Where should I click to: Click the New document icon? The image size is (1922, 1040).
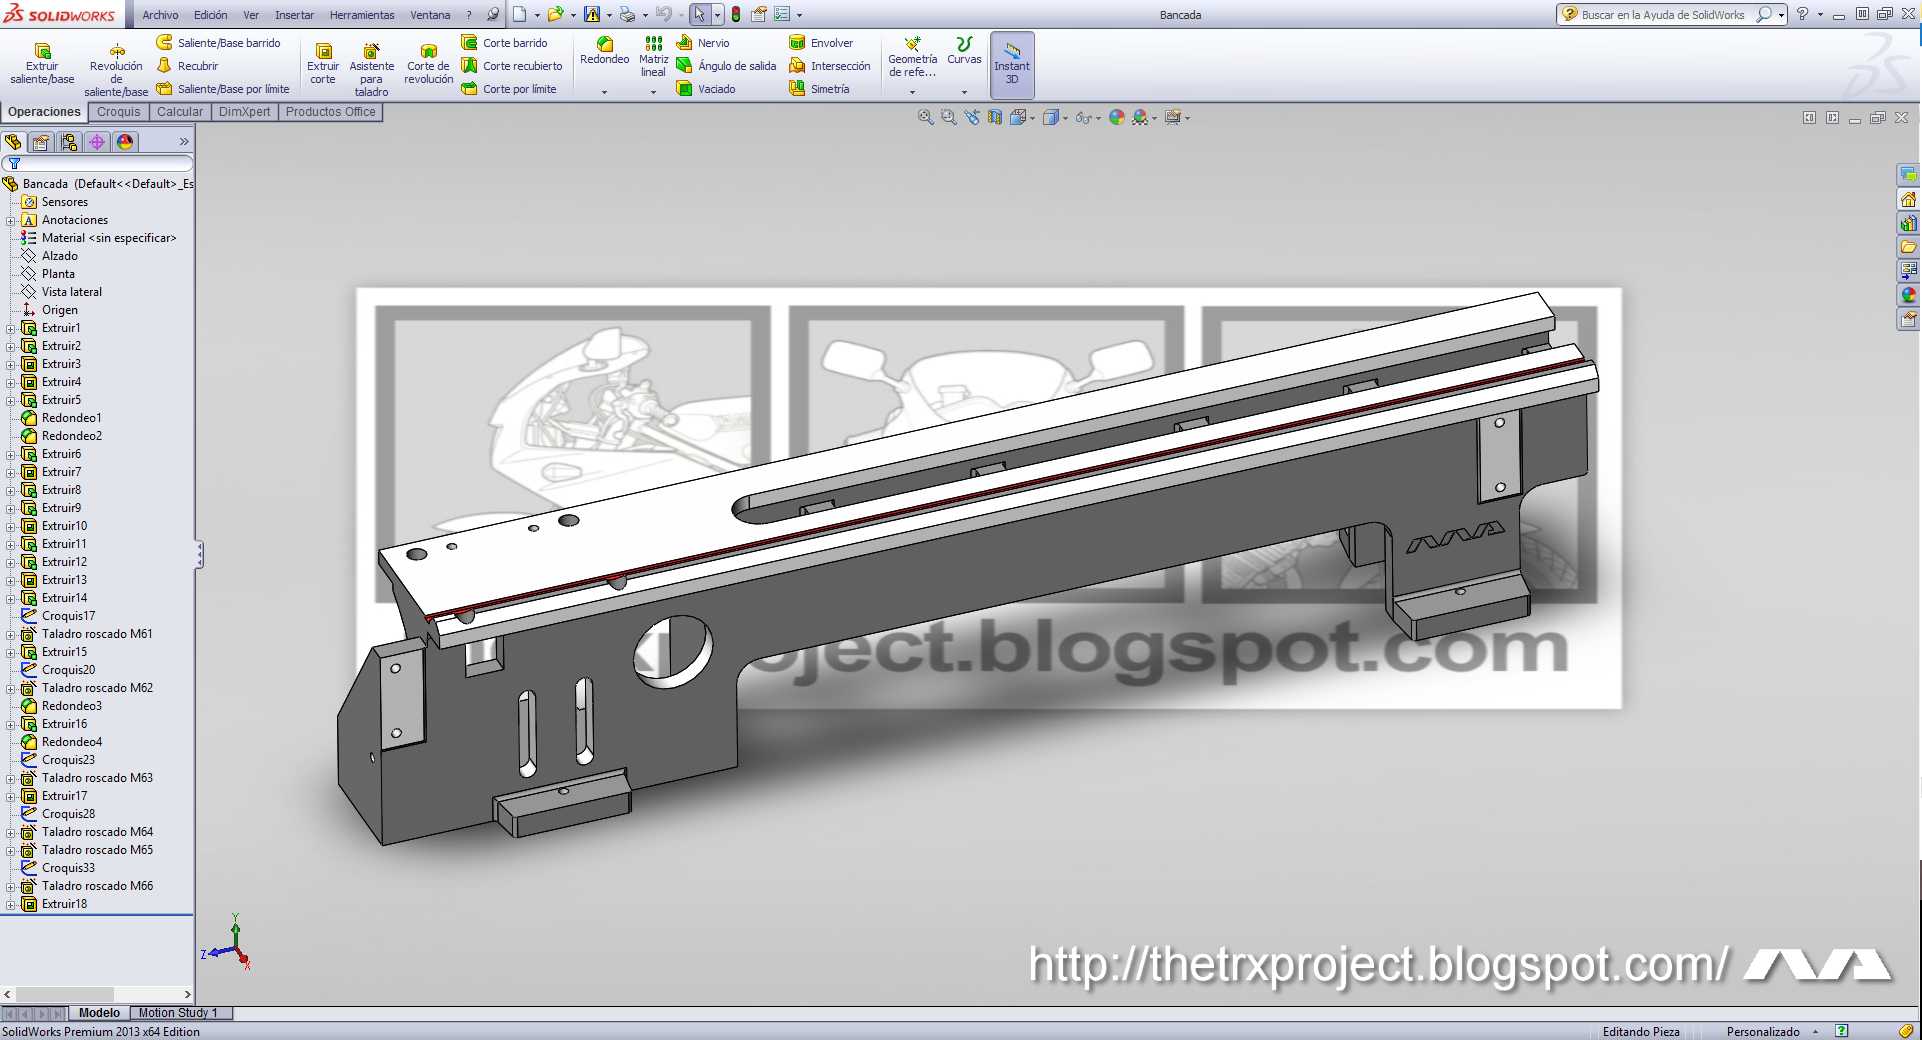click(x=520, y=15)
